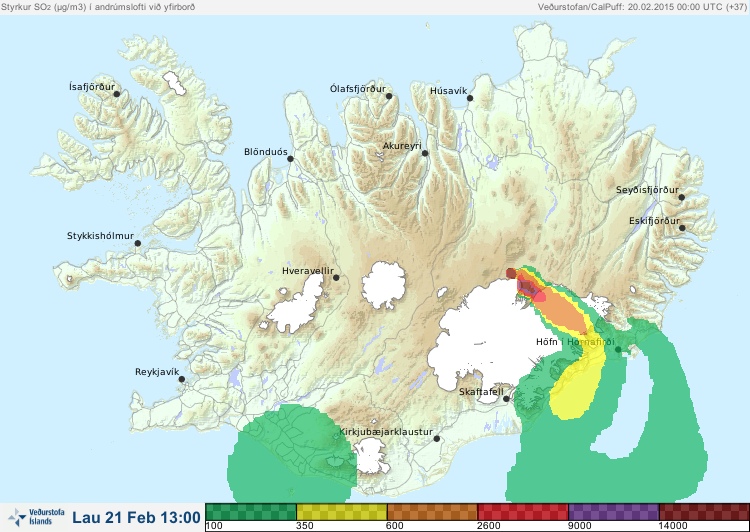Click the Ísafjörður label text

point(92,87)
